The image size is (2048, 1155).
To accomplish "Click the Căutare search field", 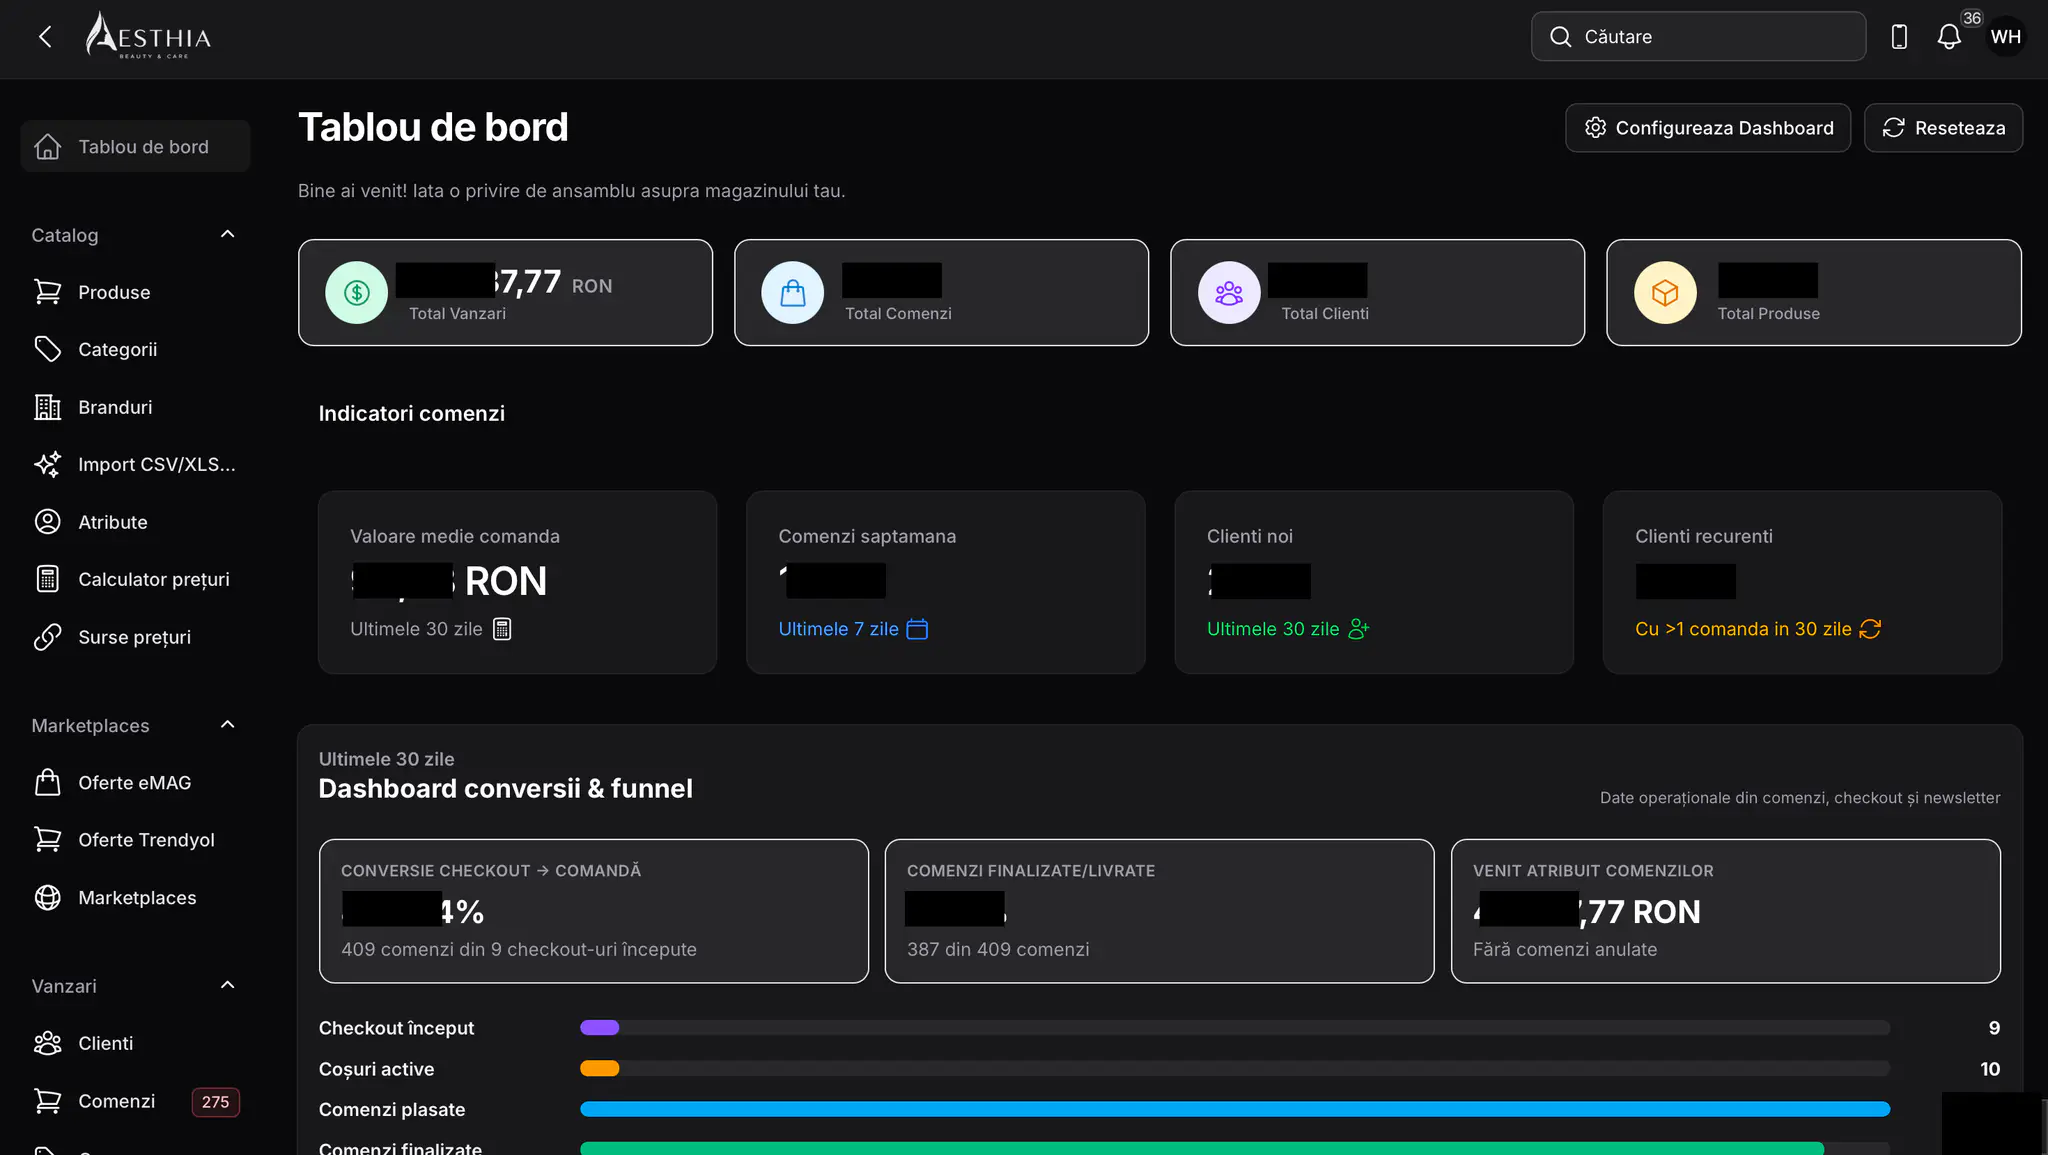I will (x=1698, y=37).
